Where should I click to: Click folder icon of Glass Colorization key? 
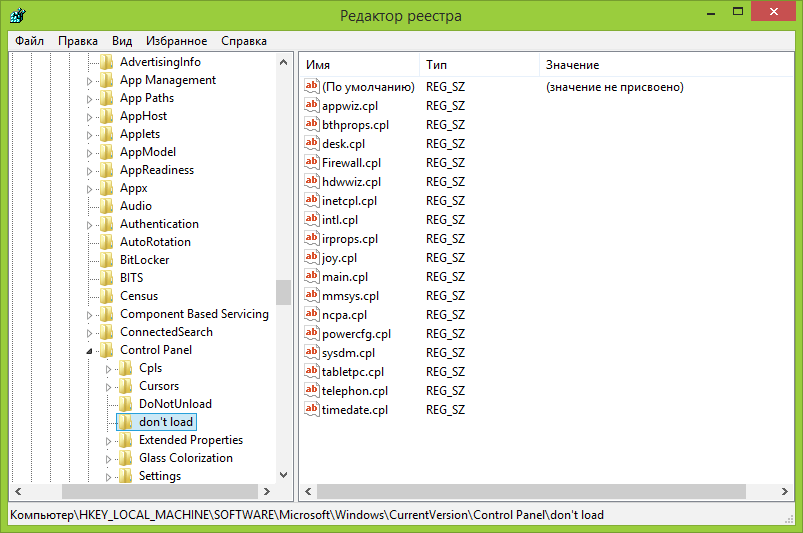(126, 458)
